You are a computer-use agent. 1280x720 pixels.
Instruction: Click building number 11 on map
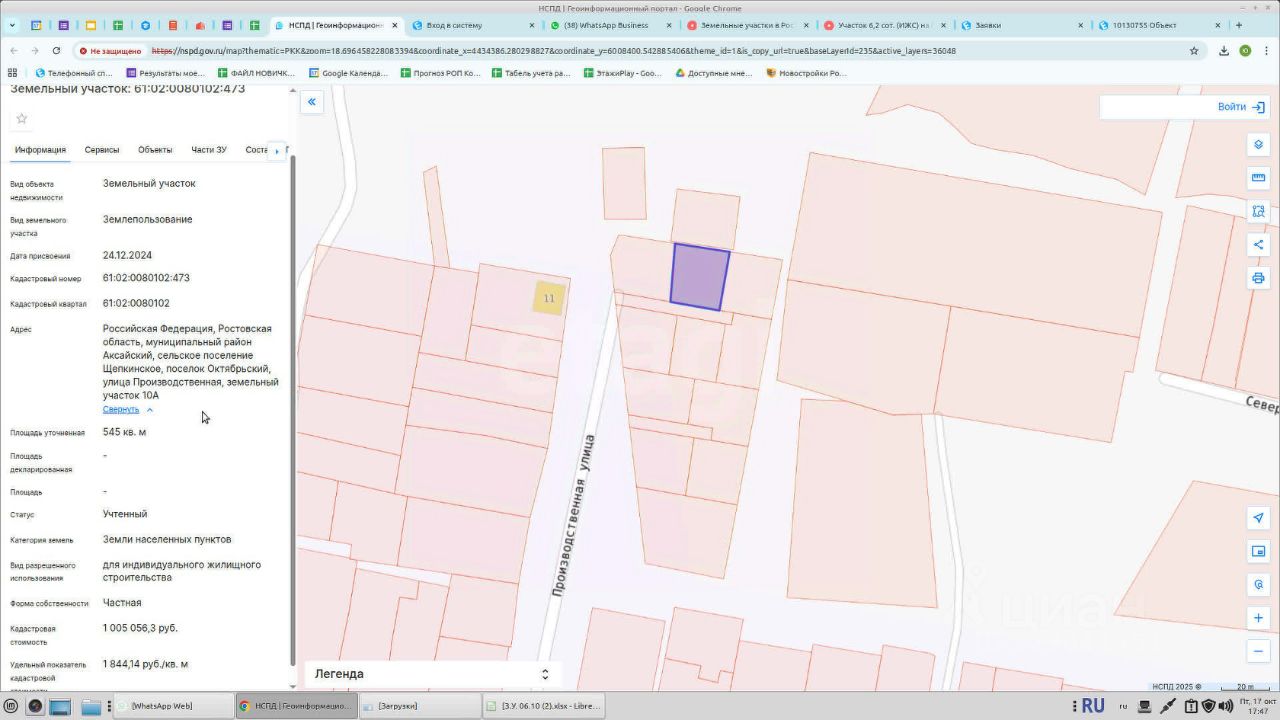pos(548,298)
